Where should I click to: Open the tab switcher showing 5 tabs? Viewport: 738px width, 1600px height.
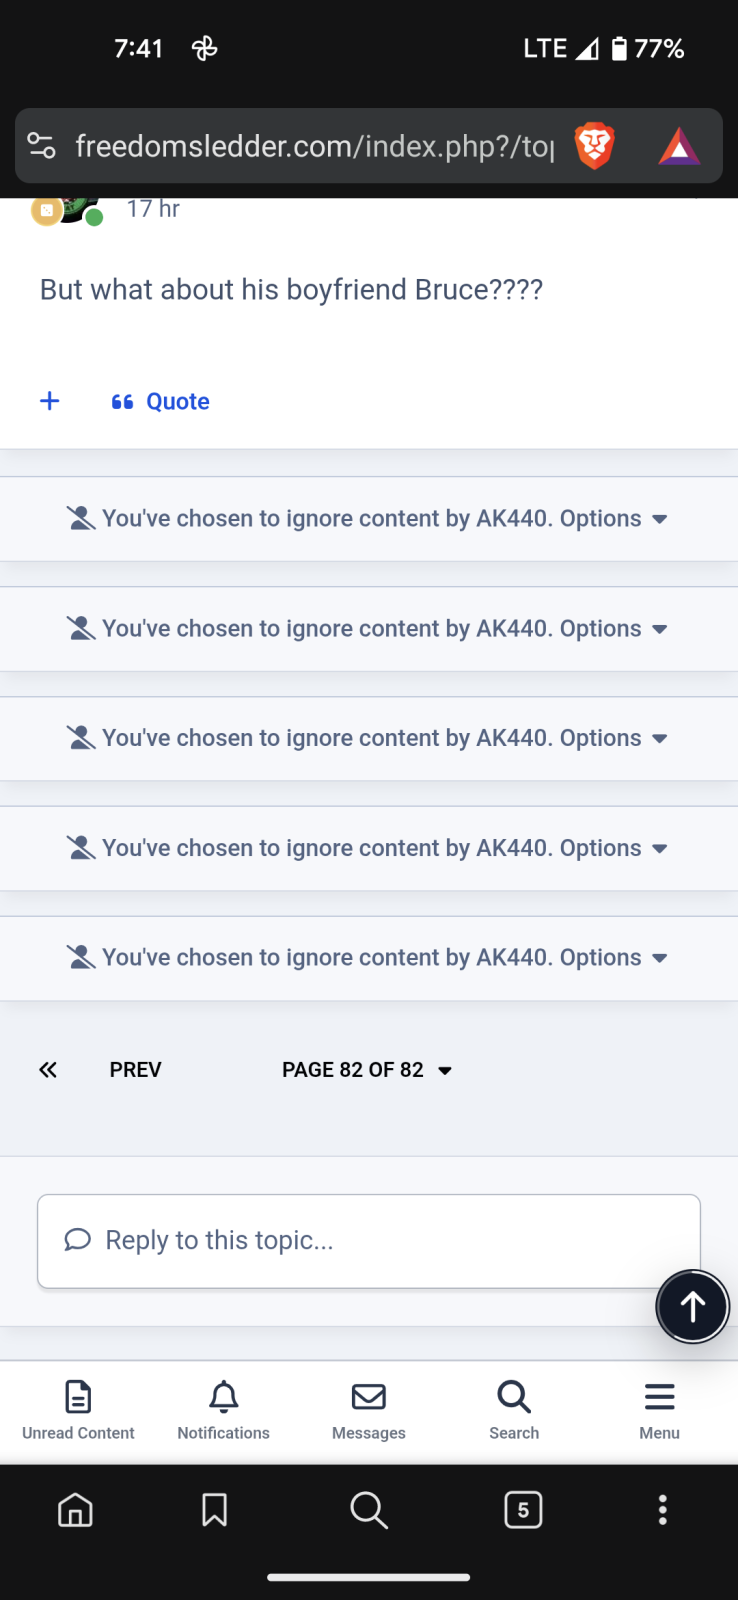click(523, 1510)
